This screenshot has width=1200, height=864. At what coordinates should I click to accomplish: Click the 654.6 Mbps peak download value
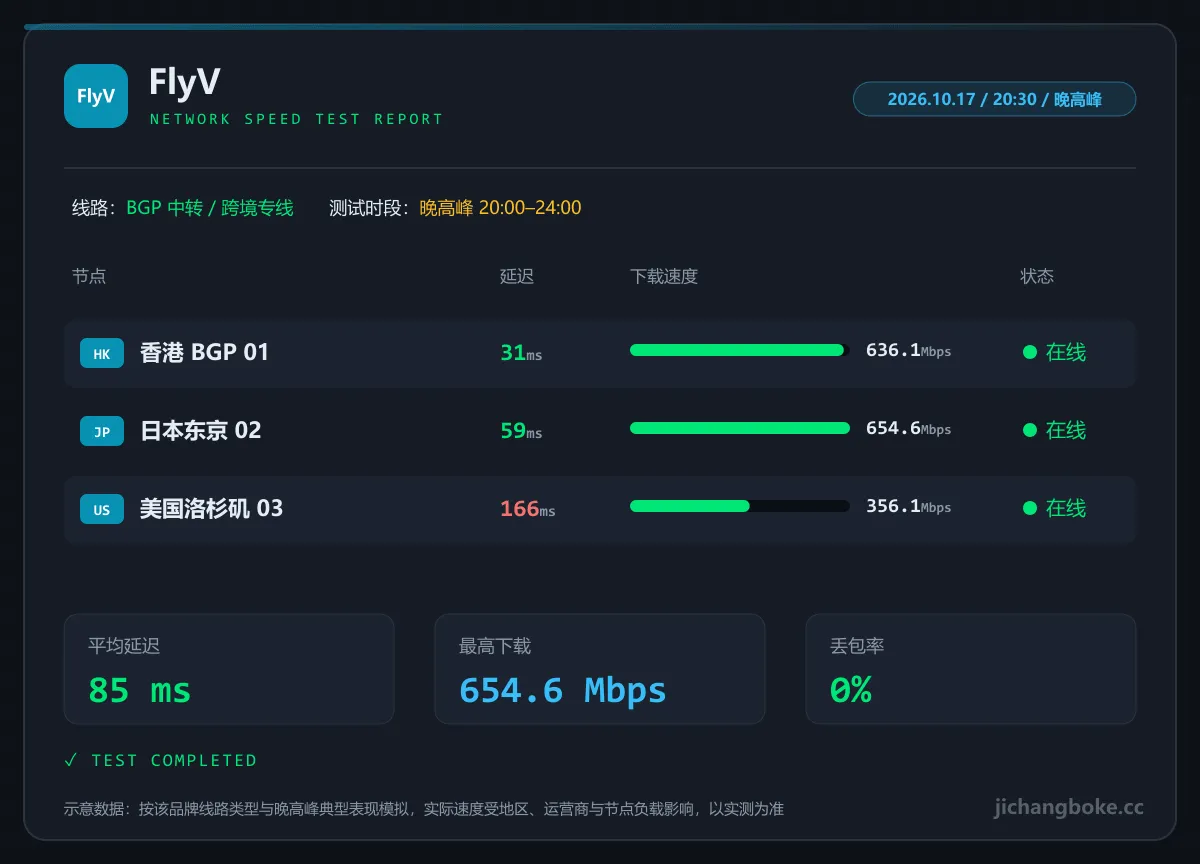[563, 690]
